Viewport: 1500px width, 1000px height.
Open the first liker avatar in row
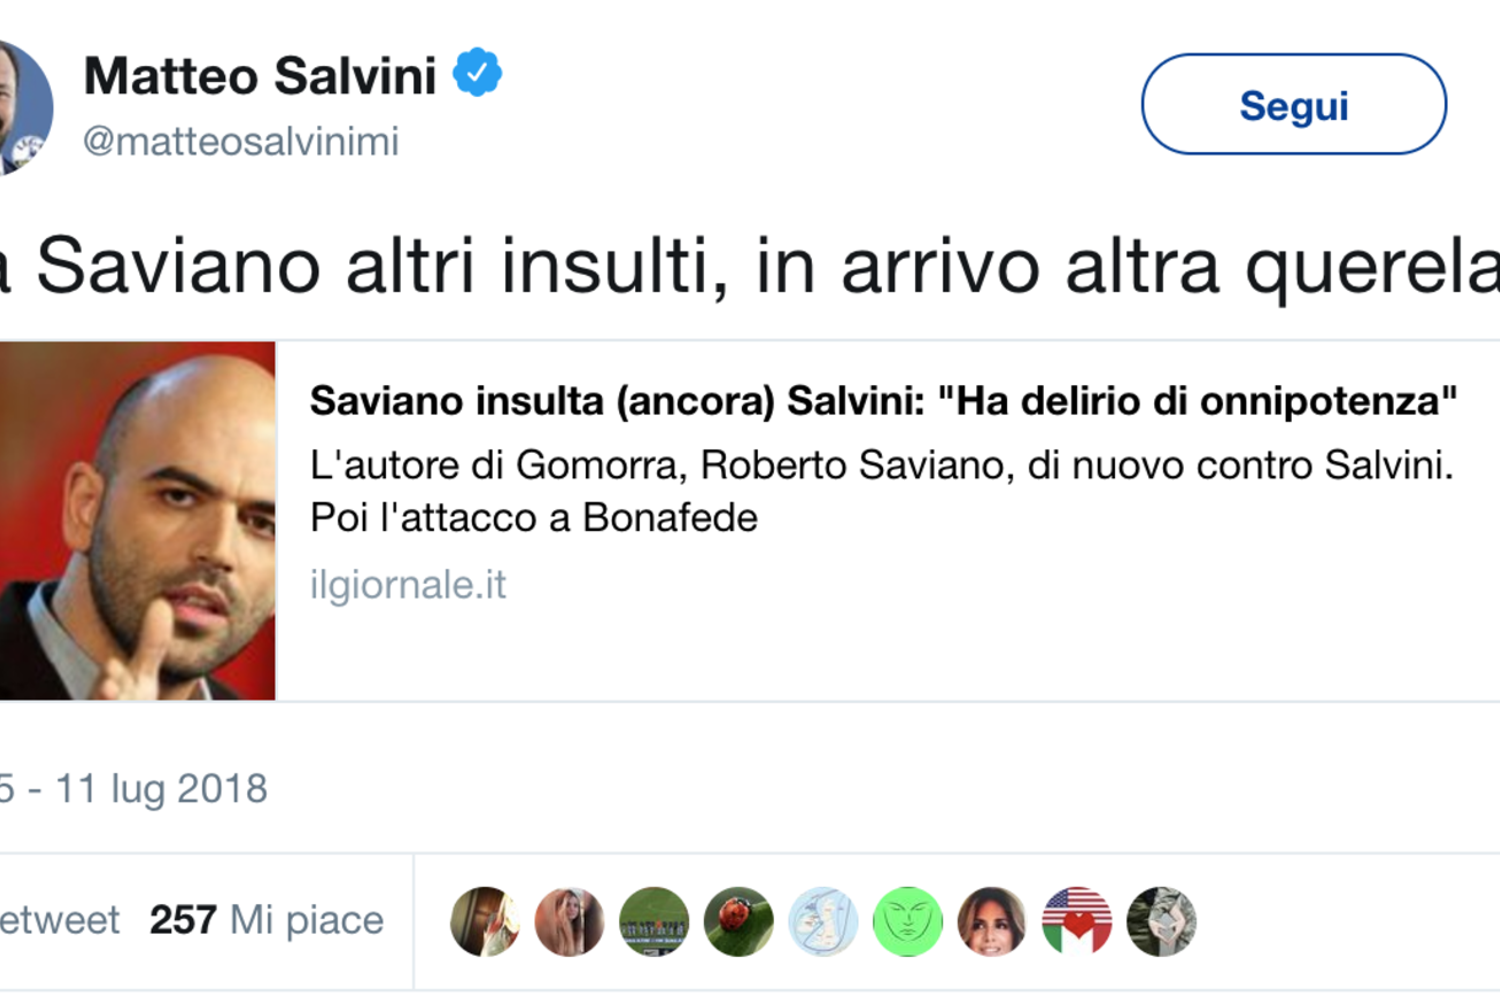tap(485, 921)
